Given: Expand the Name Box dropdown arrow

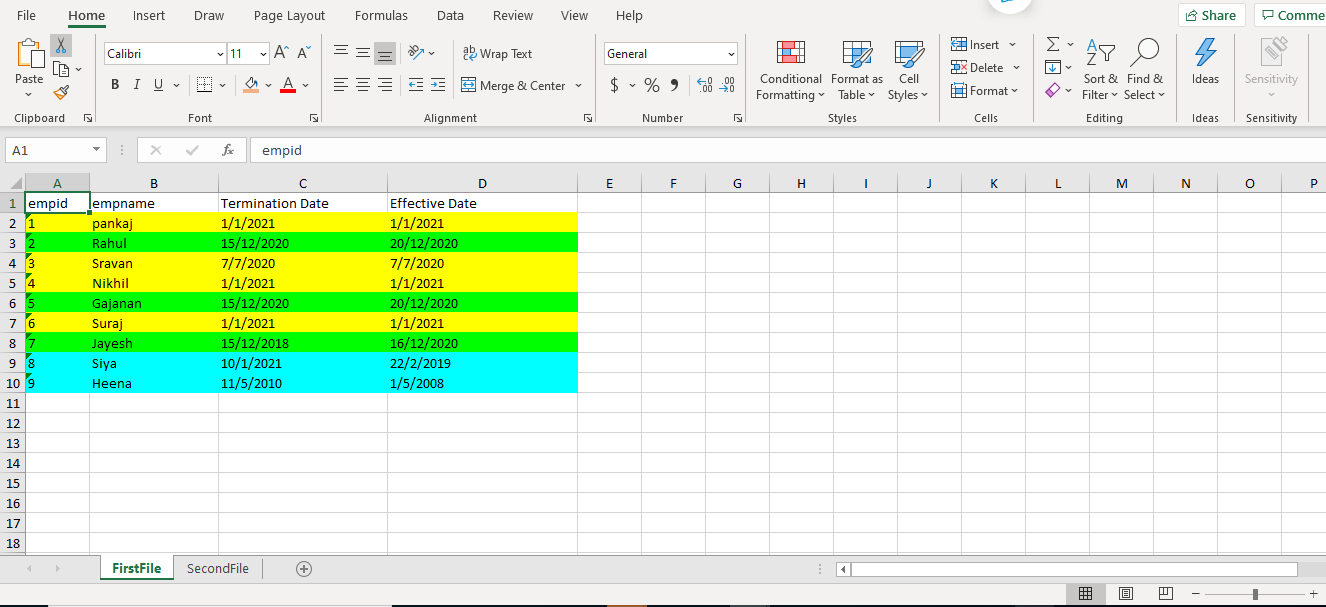Looking at the screenshot, I should (96, 150).
